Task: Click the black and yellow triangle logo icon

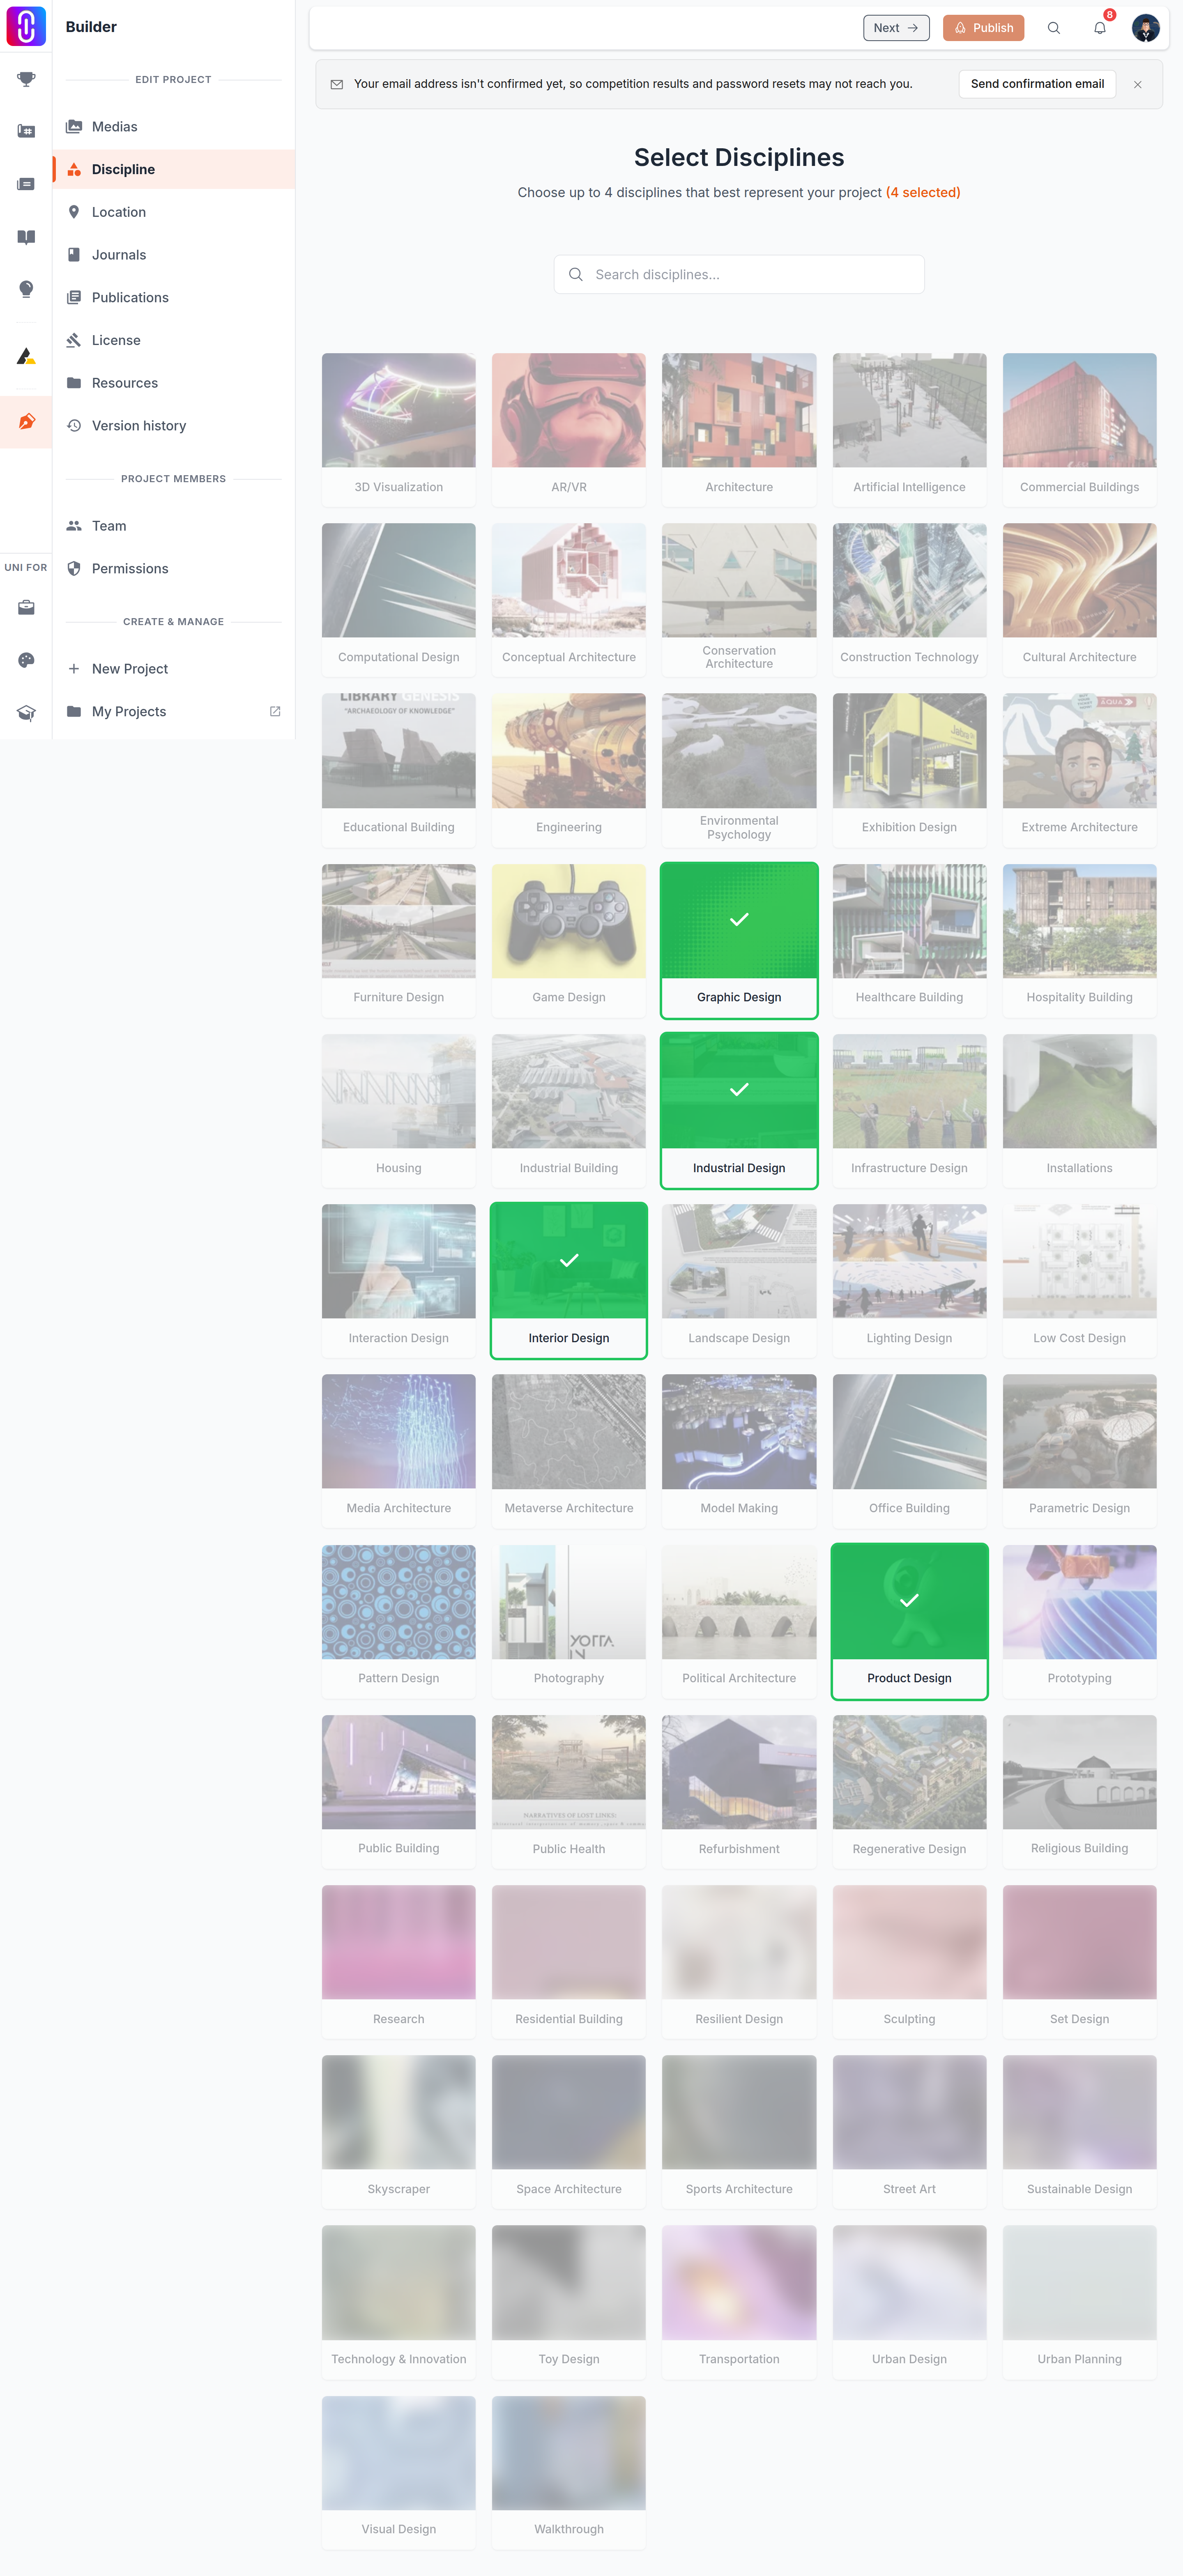Action: click(26, 356)
